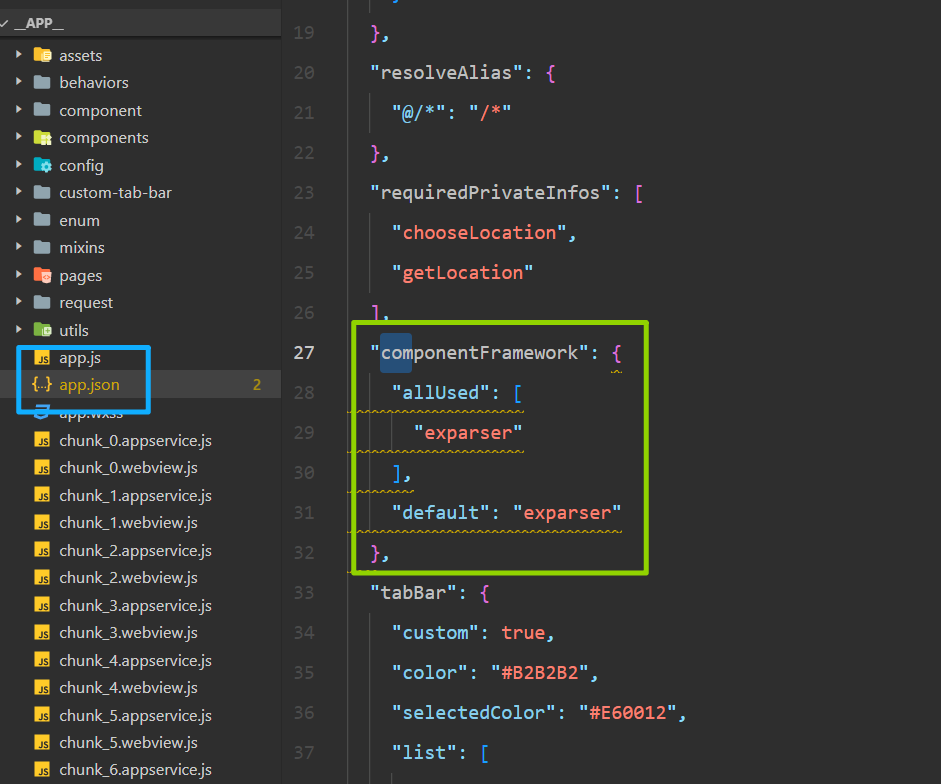Click JS icon of chunk_5.appservice.js
The image size is (941, 784).
pos(43,715)
